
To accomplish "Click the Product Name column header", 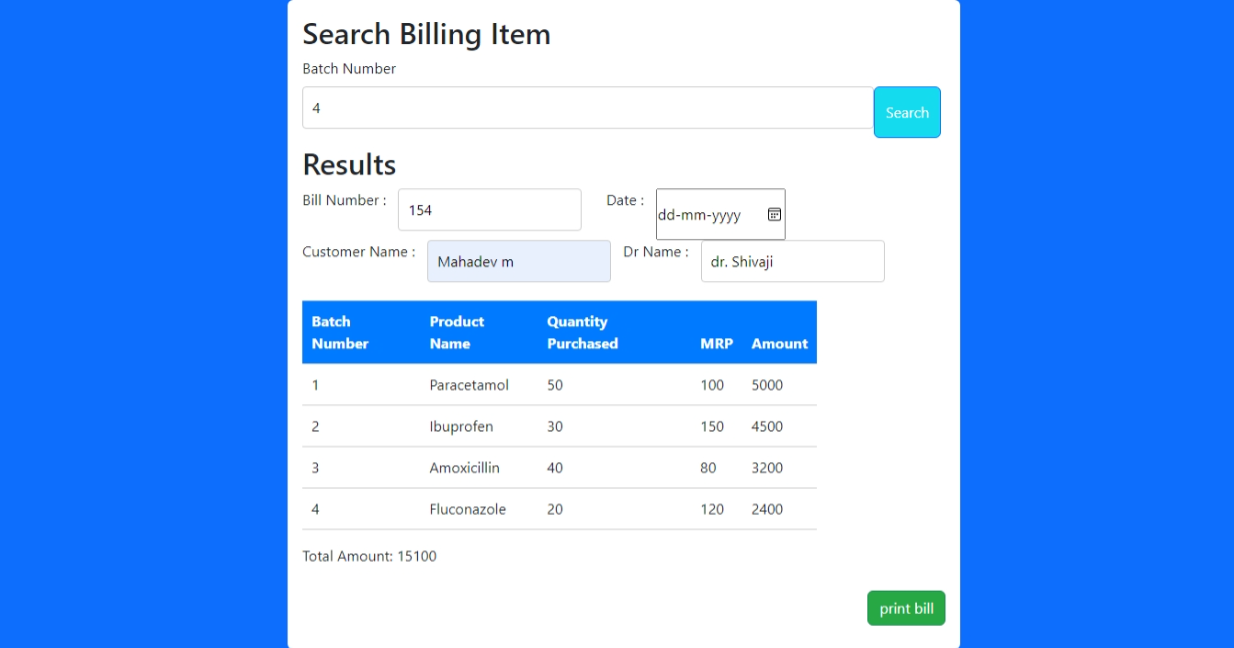I will click(x=457, y=332).
